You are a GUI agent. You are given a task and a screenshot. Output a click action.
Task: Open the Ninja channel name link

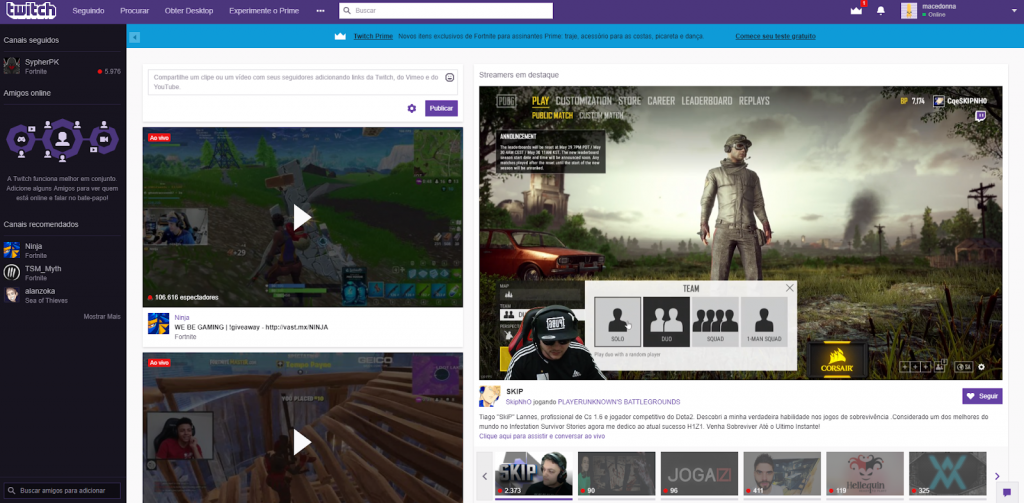pos(181,317)
